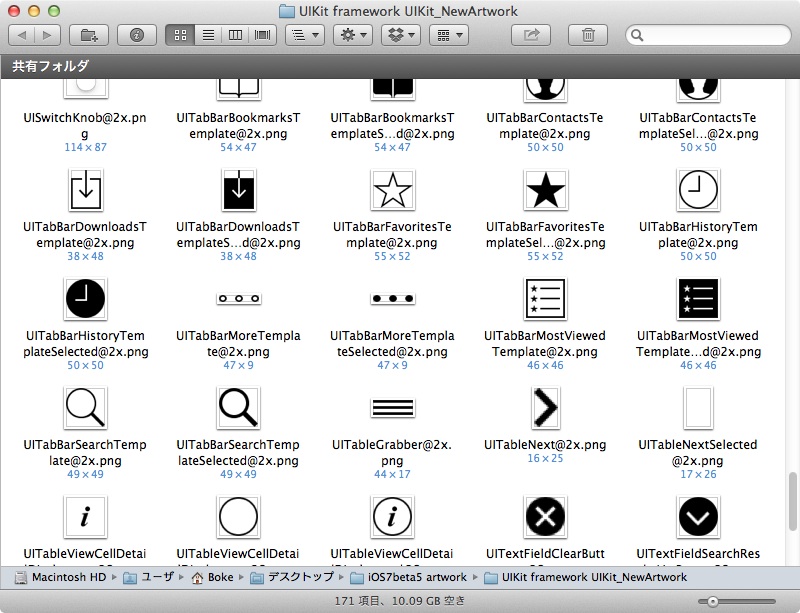
Task: Go forward with the right arrow button
Action: click(47, 35)
